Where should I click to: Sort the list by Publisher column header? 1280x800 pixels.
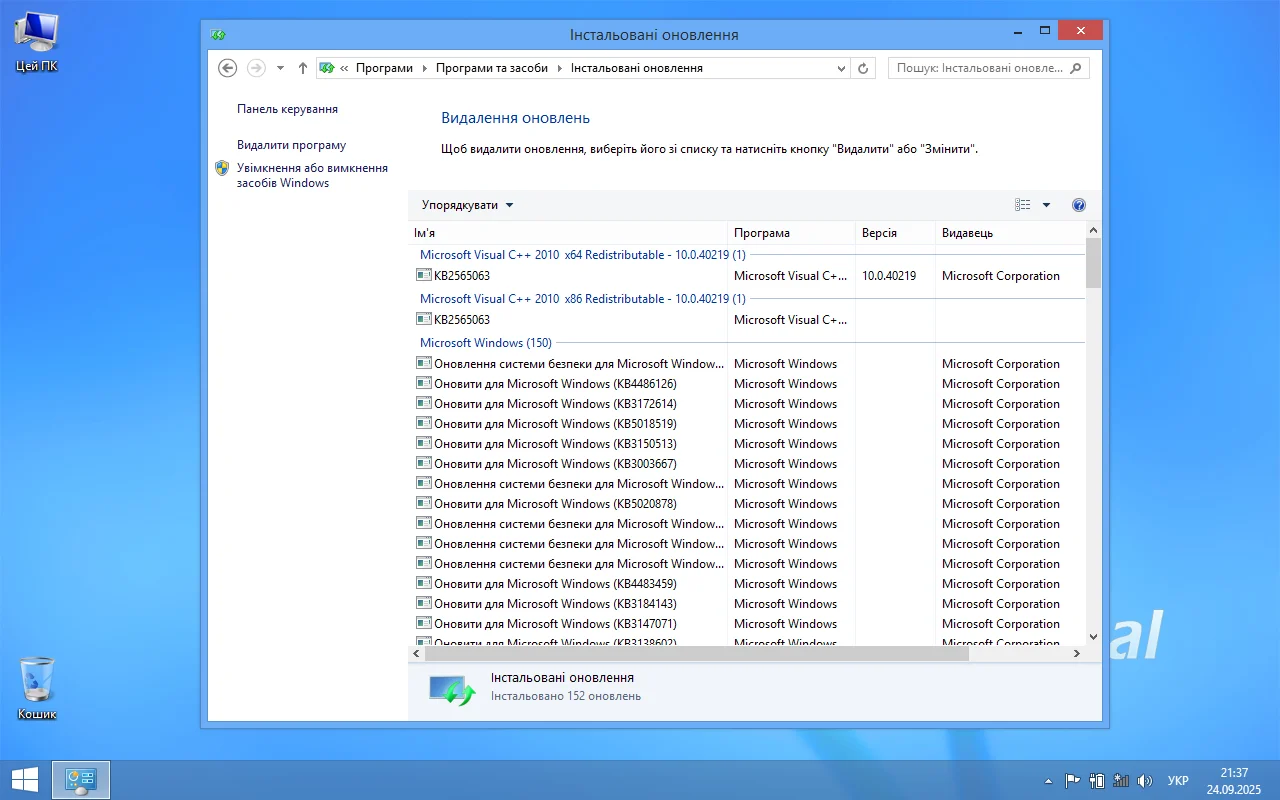tap(967, 233)
